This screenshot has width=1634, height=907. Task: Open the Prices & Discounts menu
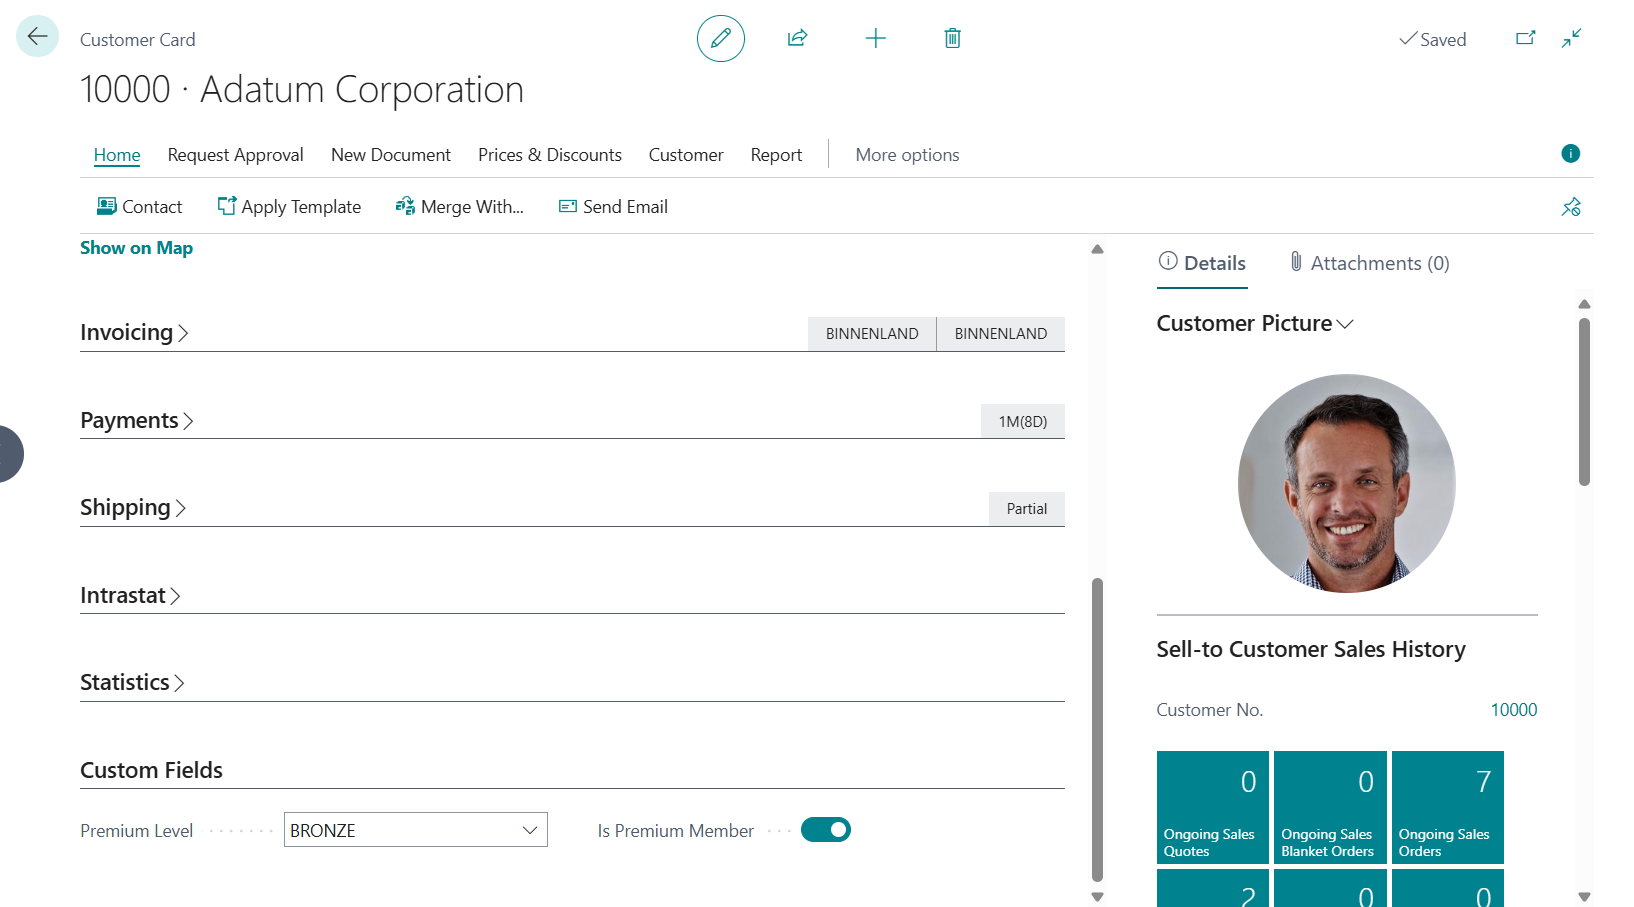[x=549, y=155]
